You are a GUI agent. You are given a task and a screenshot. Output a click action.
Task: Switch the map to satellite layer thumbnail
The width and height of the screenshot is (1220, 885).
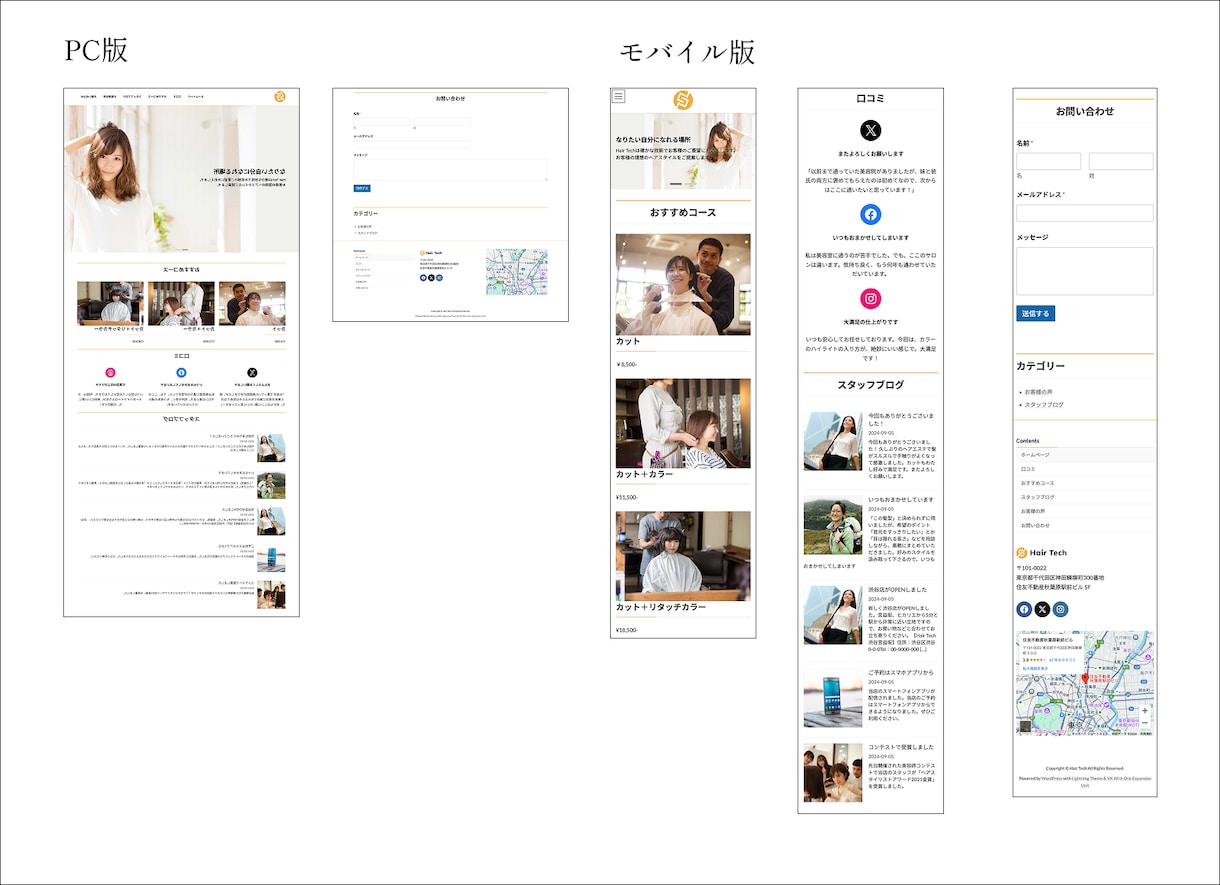1025,726
